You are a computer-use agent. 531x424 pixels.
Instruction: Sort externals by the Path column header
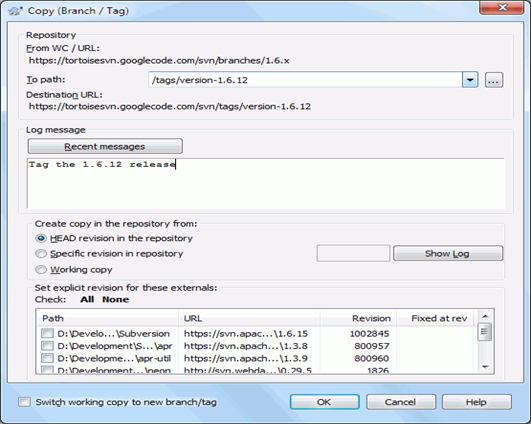(107, 318)
